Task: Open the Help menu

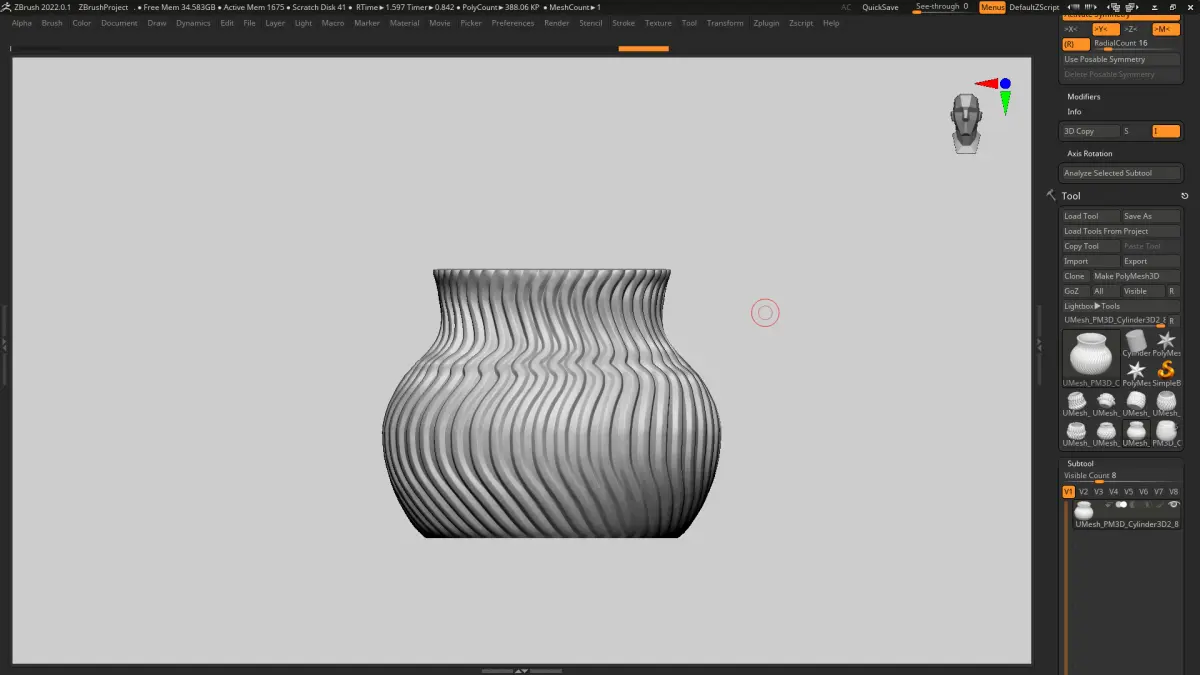Action: [831, 23]
